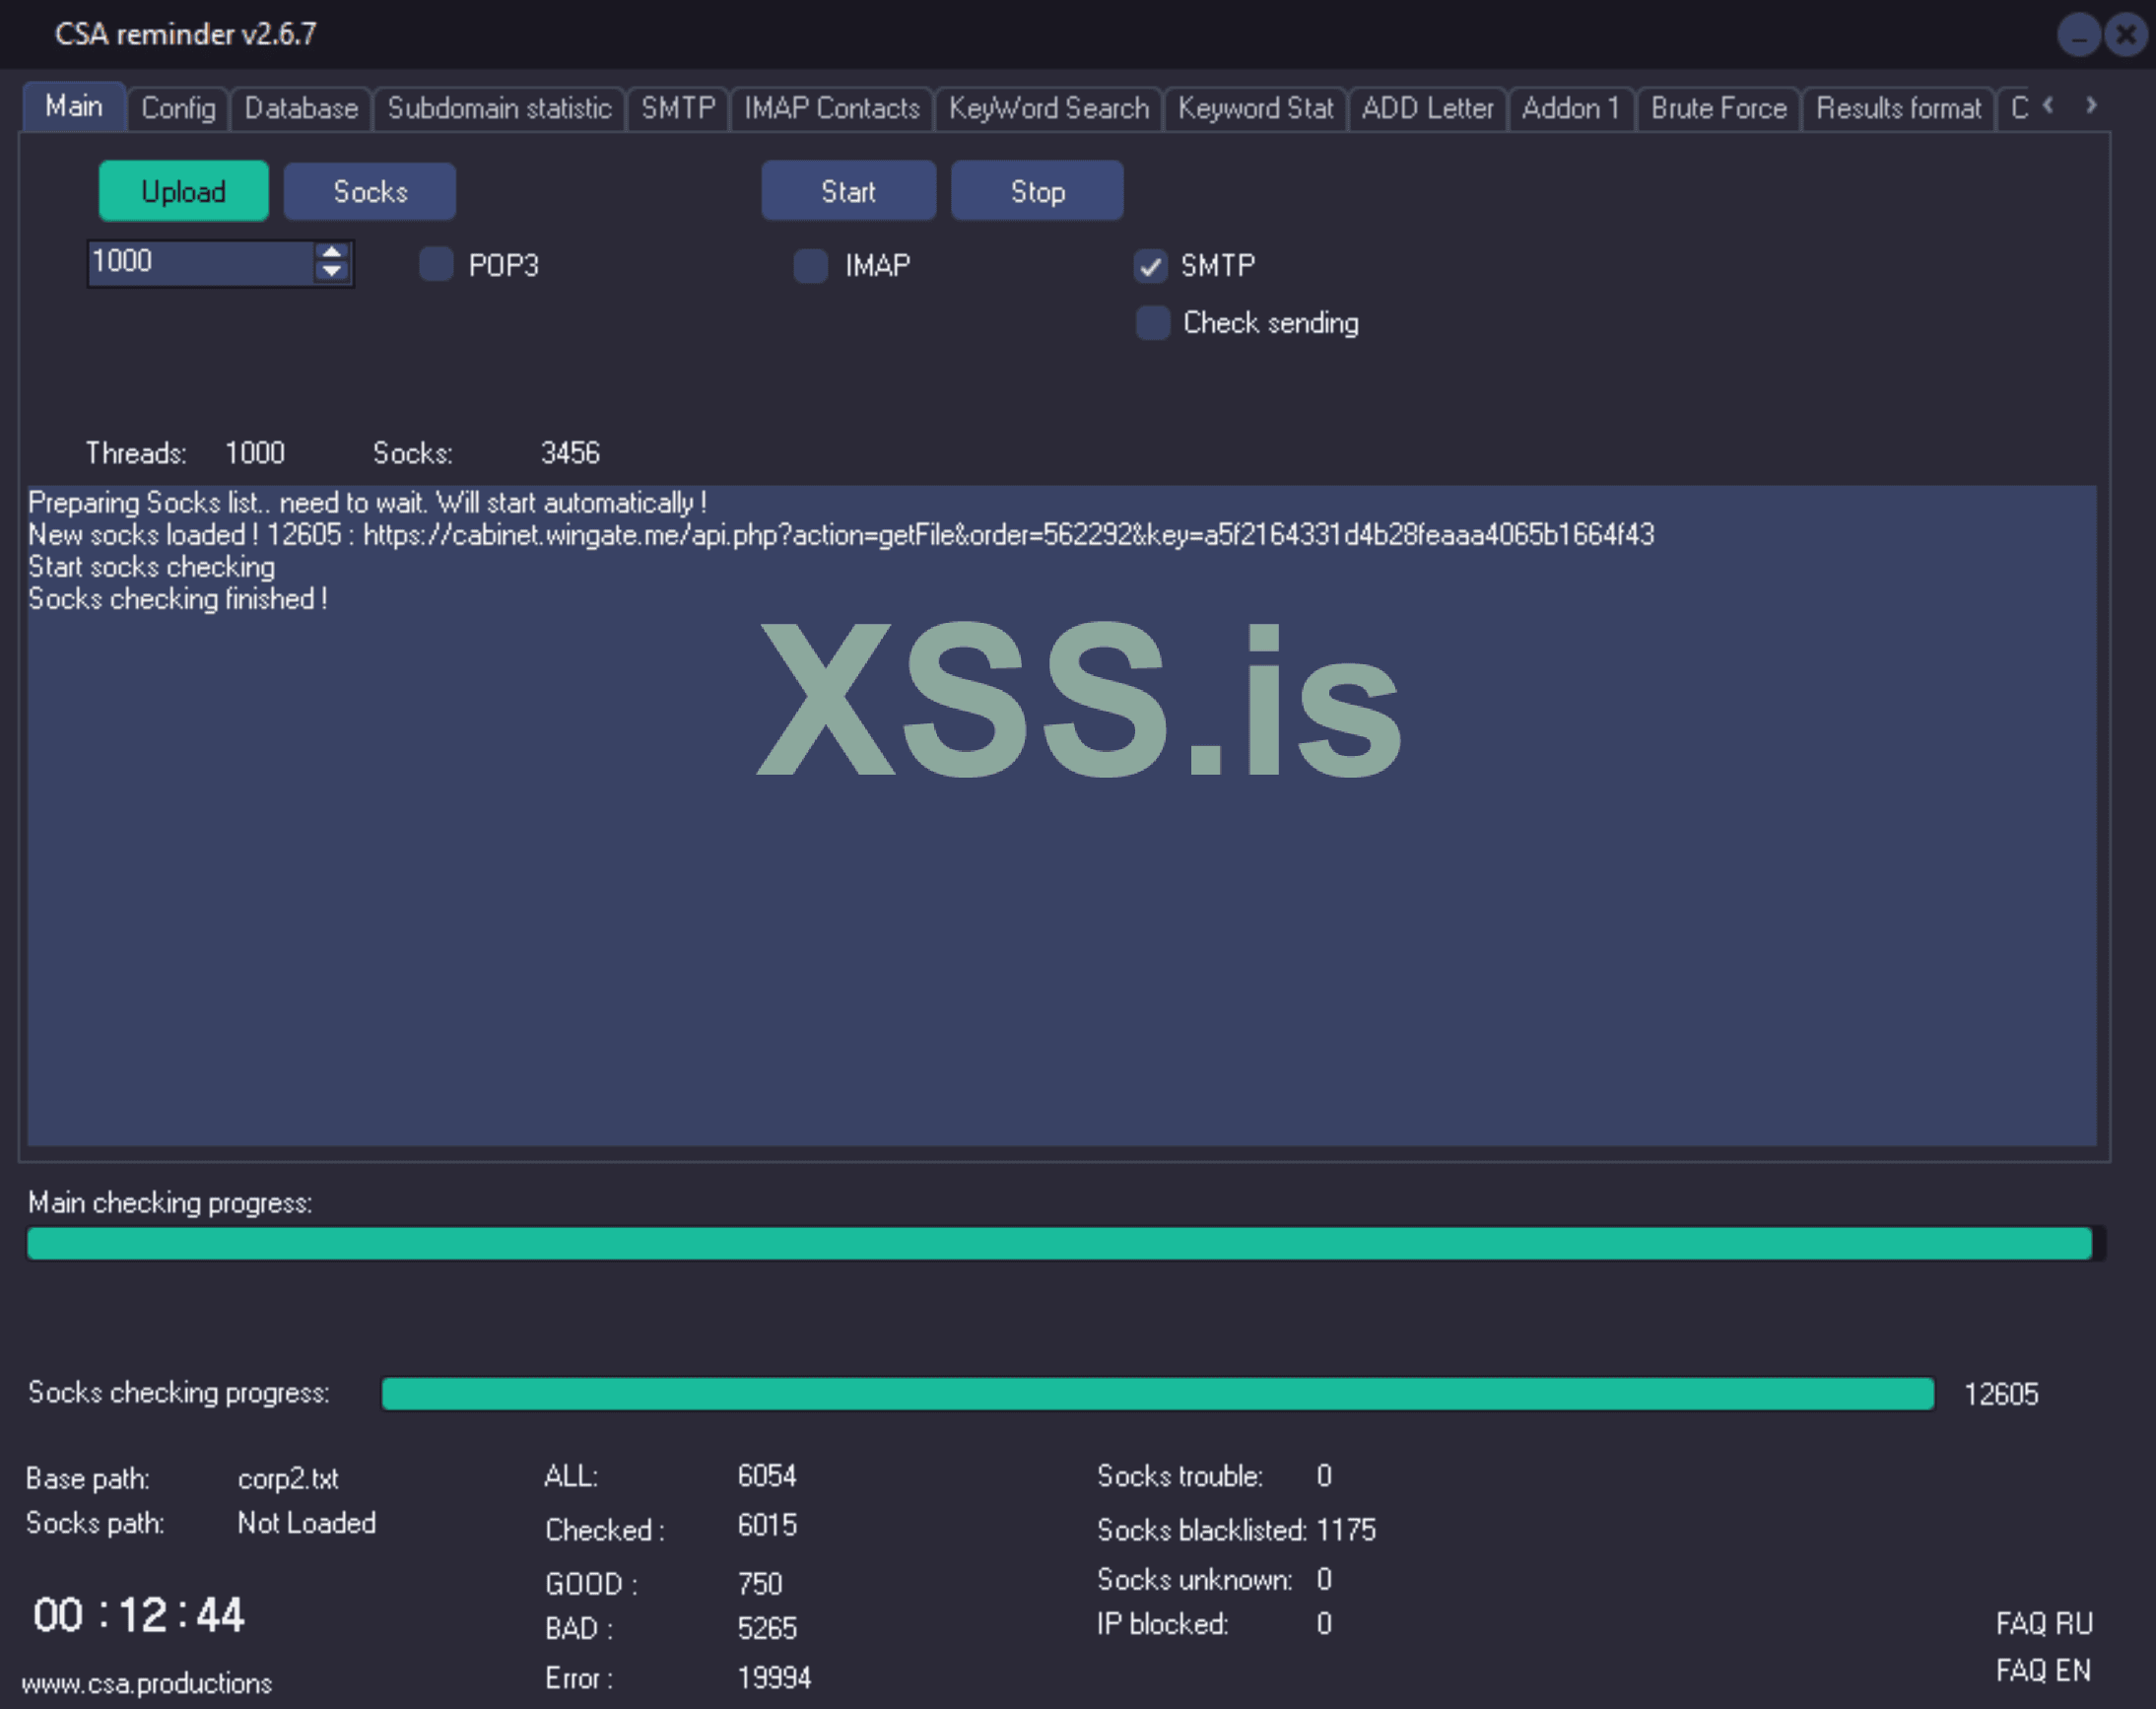Switch to the Config tab
This screenshot has height=1709, width=2156.
tap(178, 108)
